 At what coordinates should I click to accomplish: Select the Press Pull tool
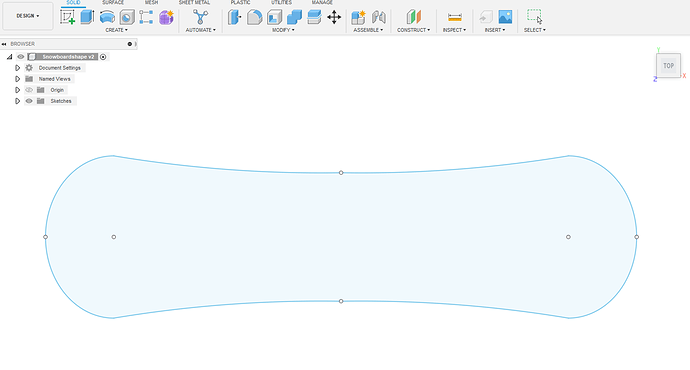point(235,17)
